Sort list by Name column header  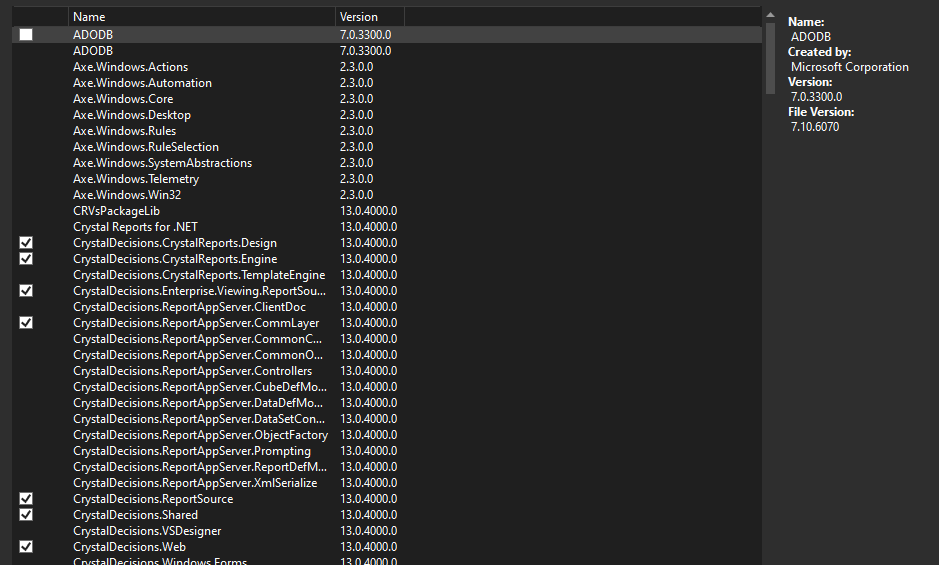pyautogui.click(x=202, y=17)
